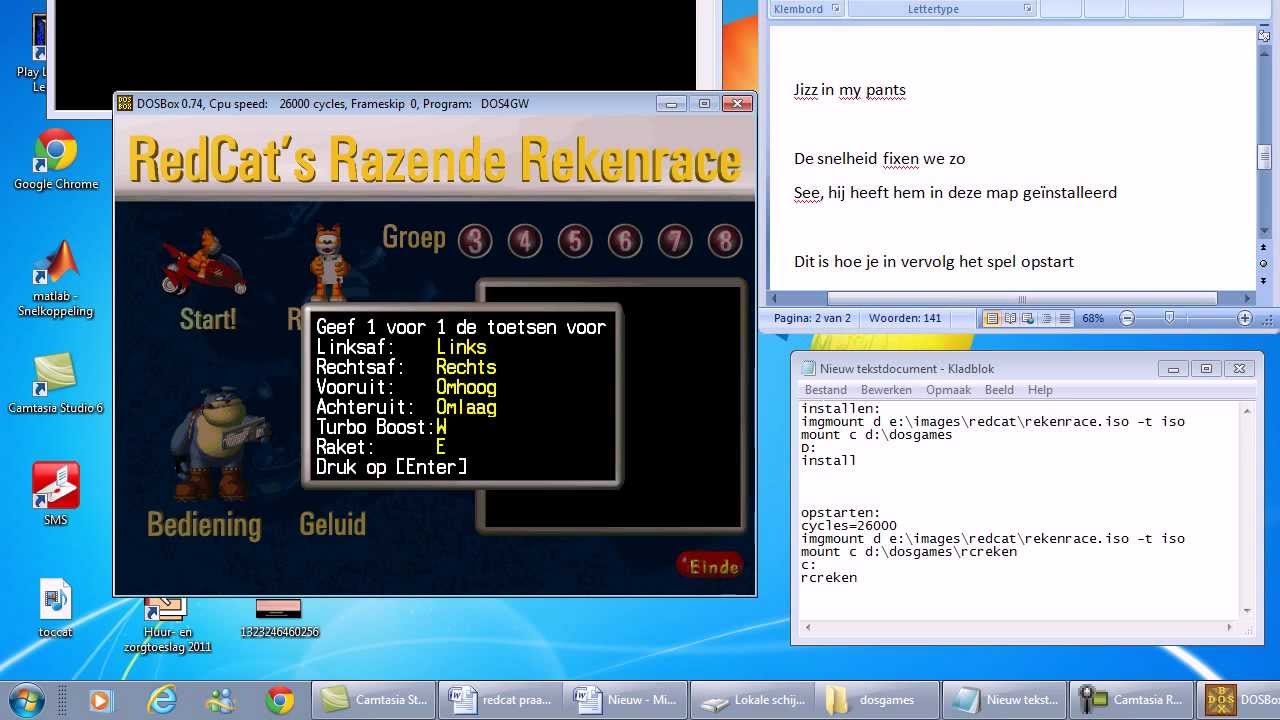
Task: Select Groep 3 in the game
Action: pos(475,241)
